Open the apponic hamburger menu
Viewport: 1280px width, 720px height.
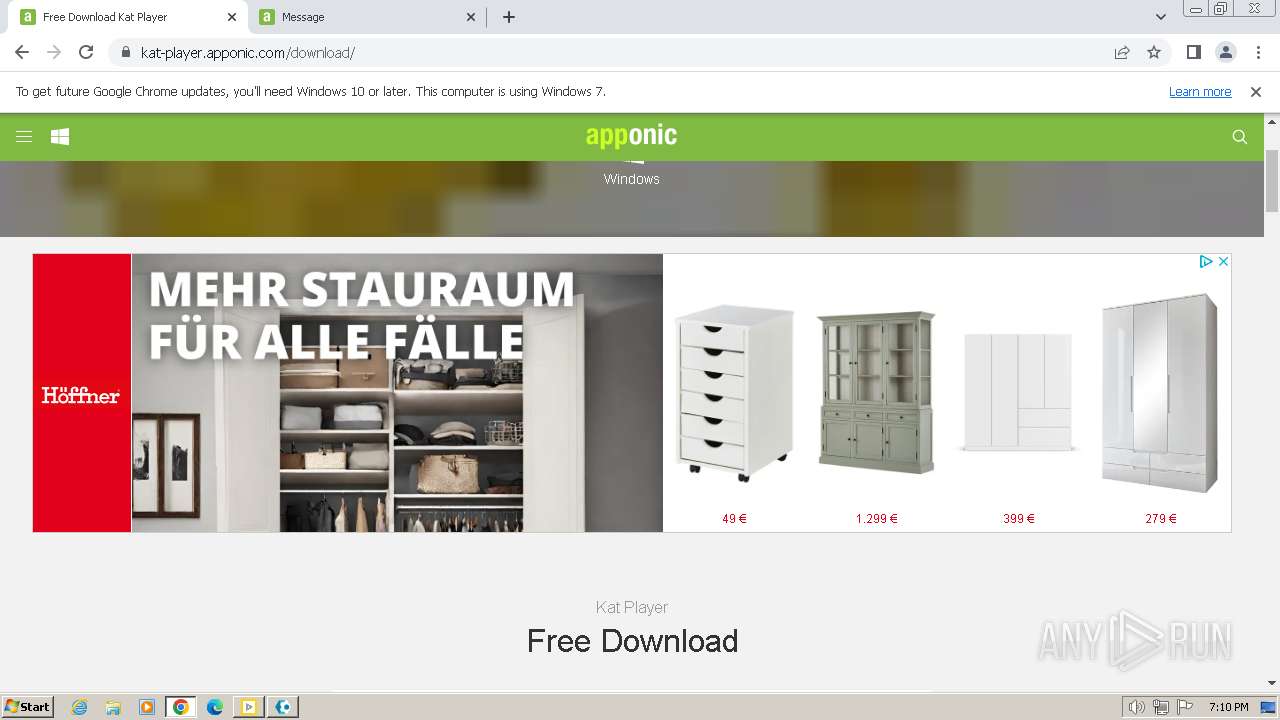click(24, 137)
